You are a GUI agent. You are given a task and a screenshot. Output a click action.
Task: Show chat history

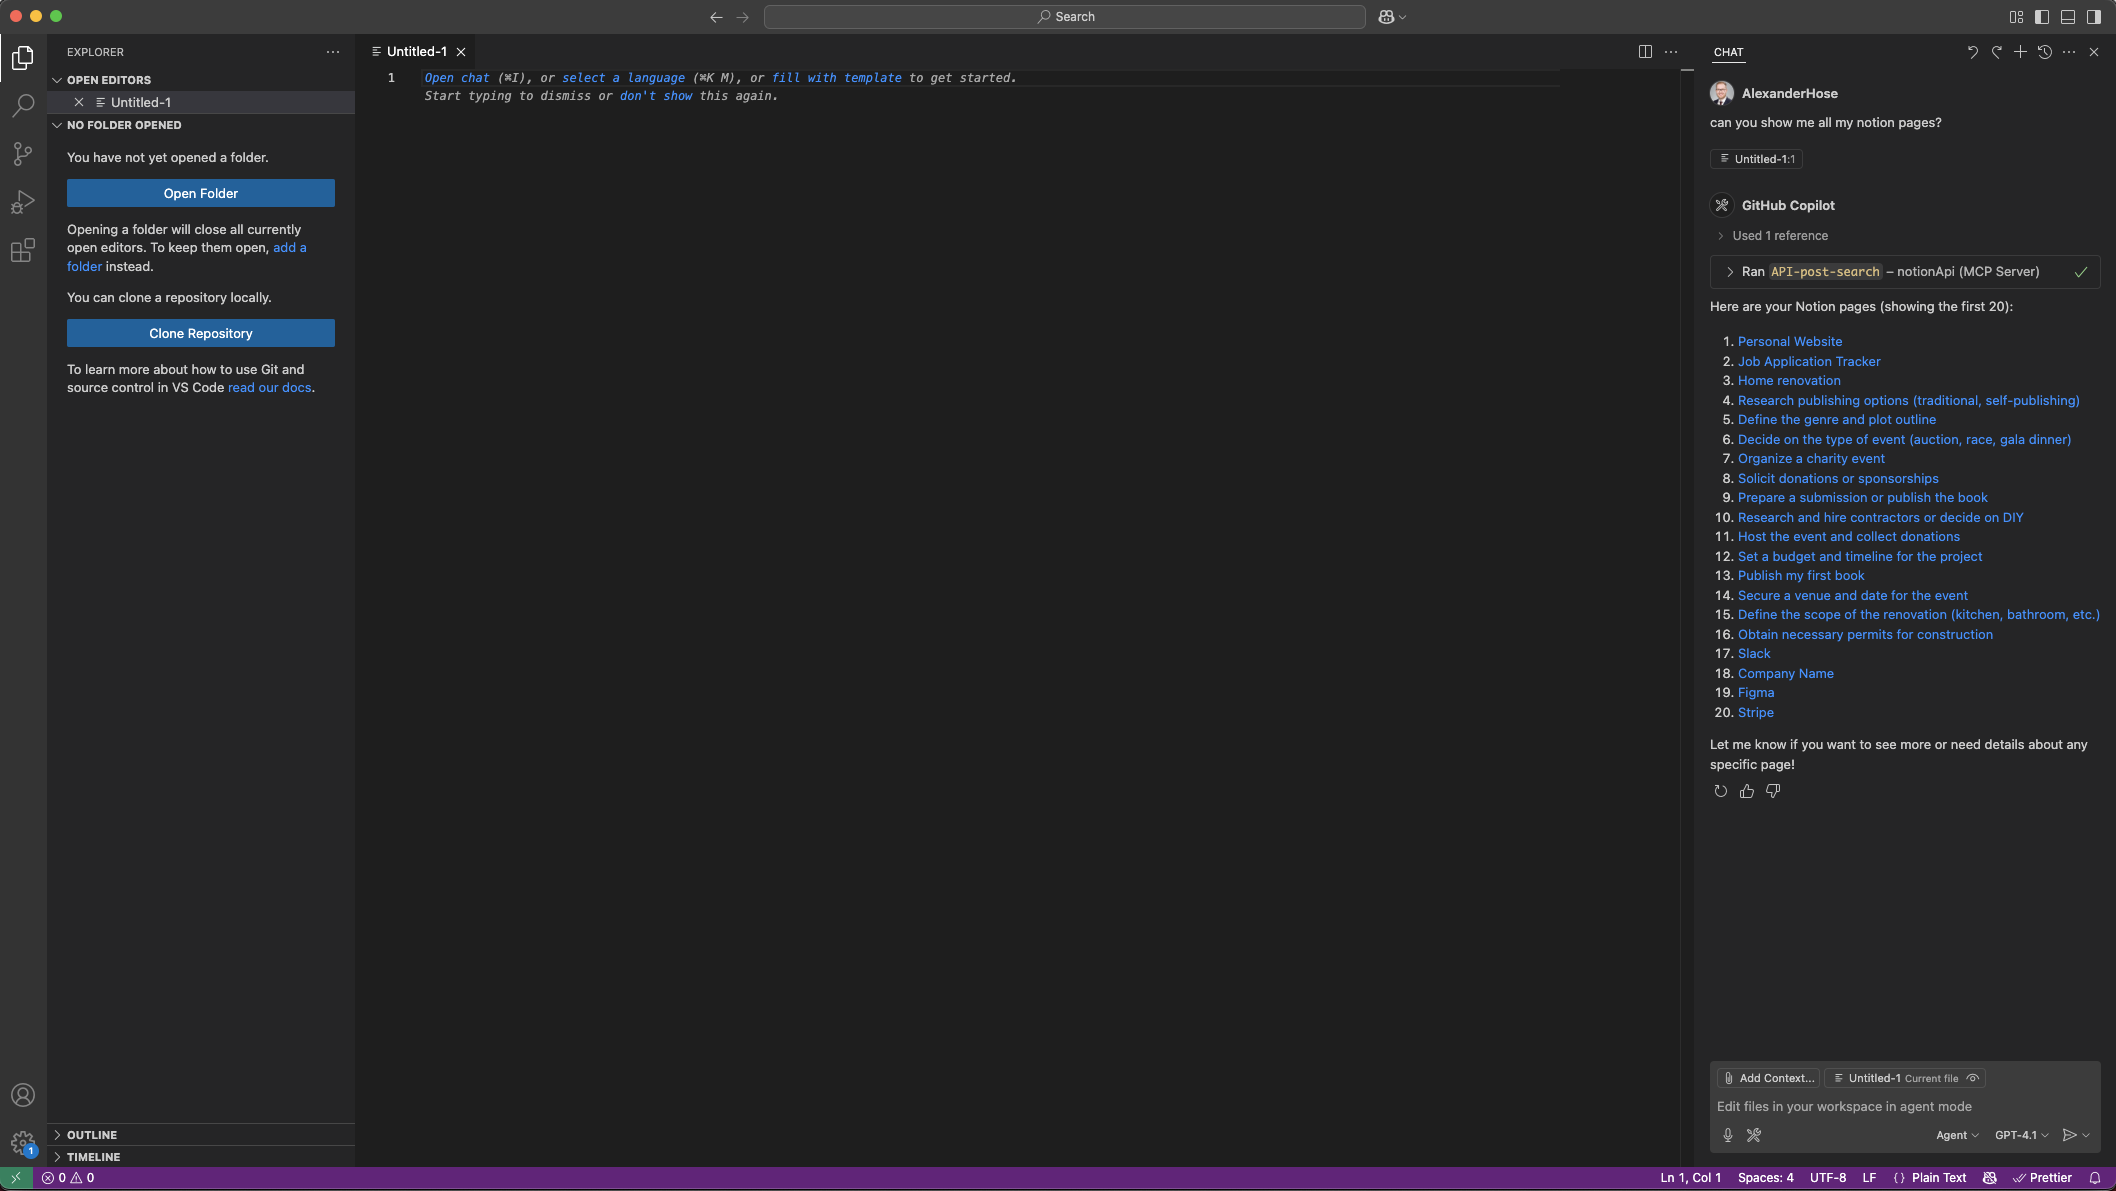click(2045, 52)
